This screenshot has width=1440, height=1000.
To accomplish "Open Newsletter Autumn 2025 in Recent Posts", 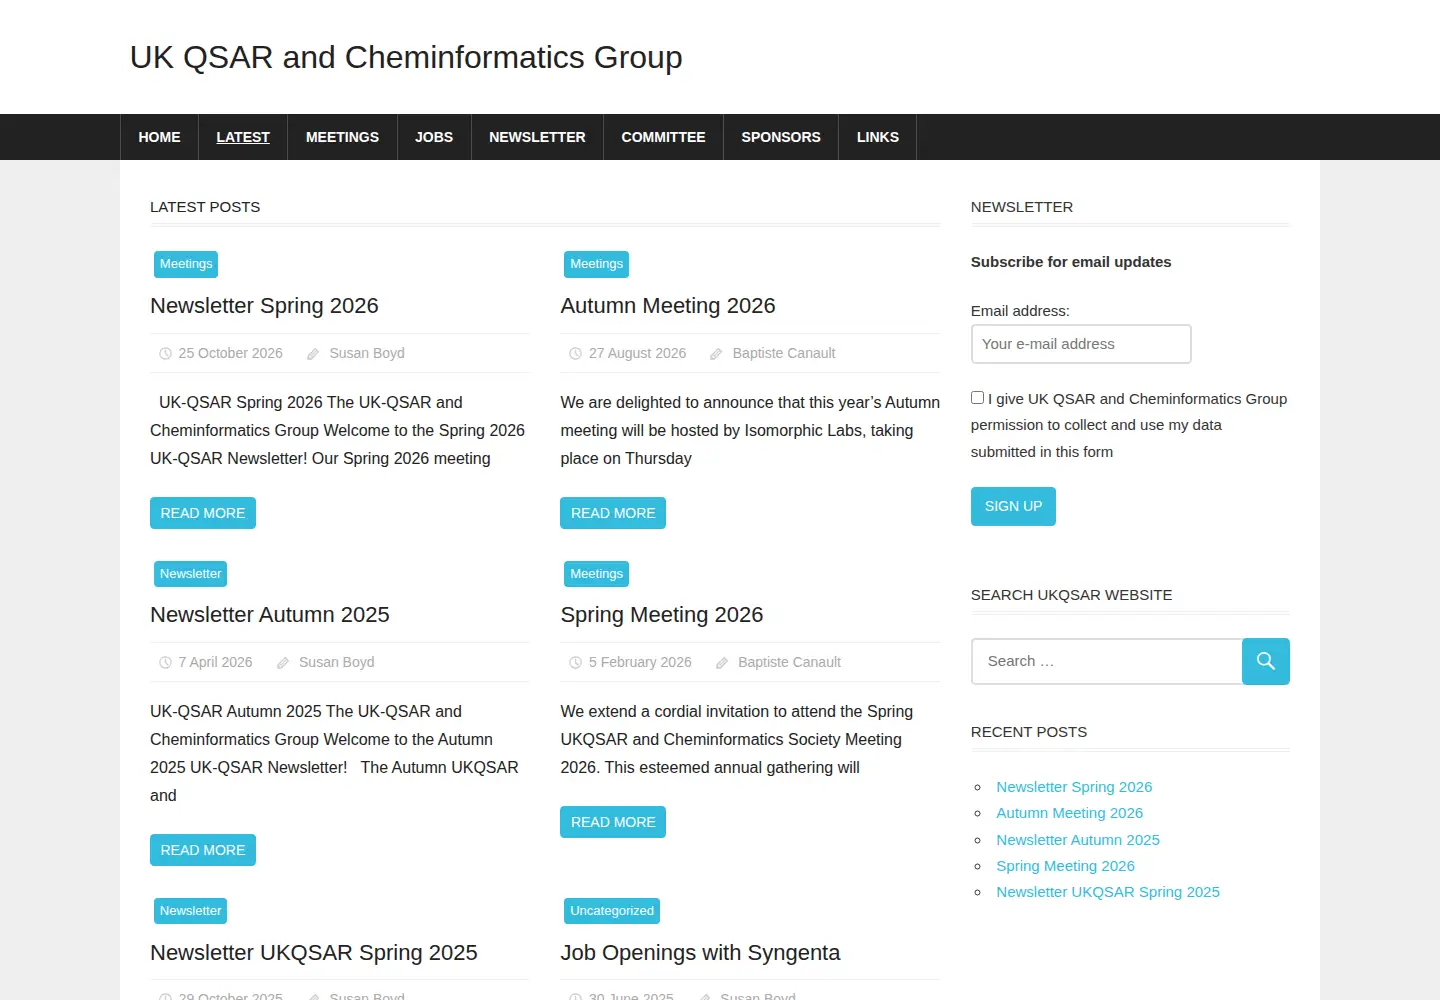I will (1078, 840).
